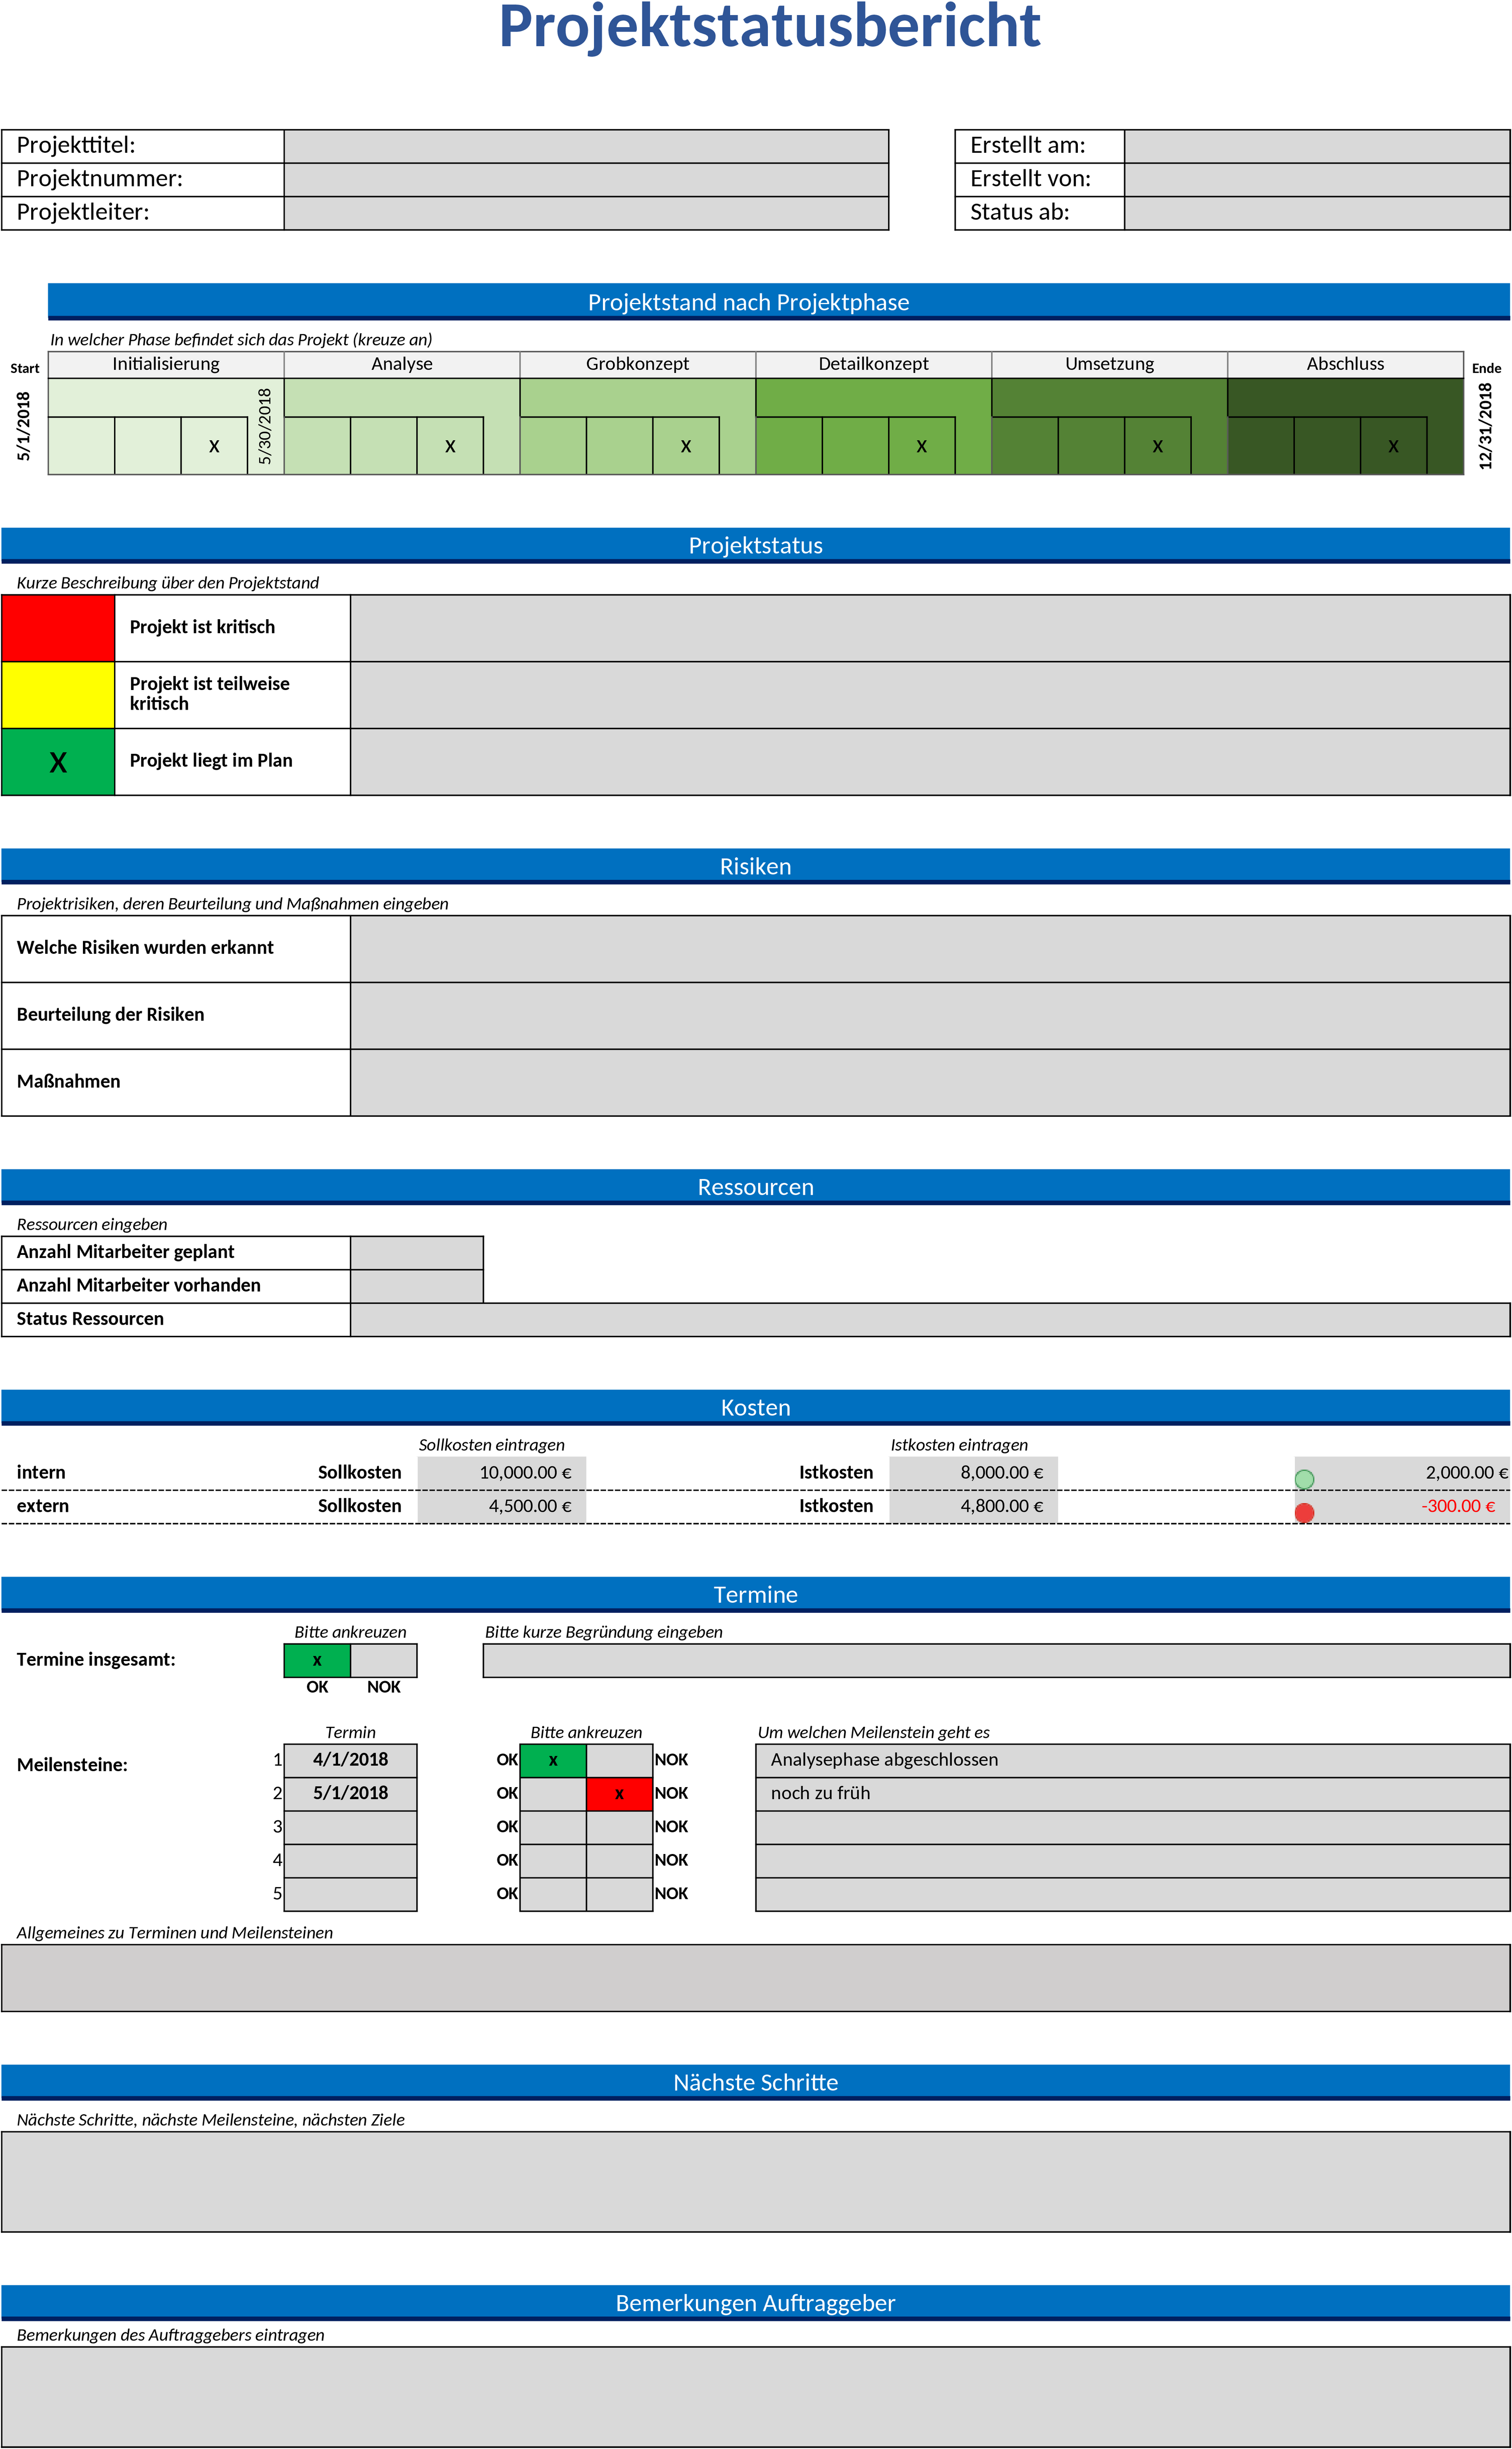Toggle the Termine insgesamt OK checkbox
The width and height of the screenshot is (1512, 2449).
click(317, 1661)
